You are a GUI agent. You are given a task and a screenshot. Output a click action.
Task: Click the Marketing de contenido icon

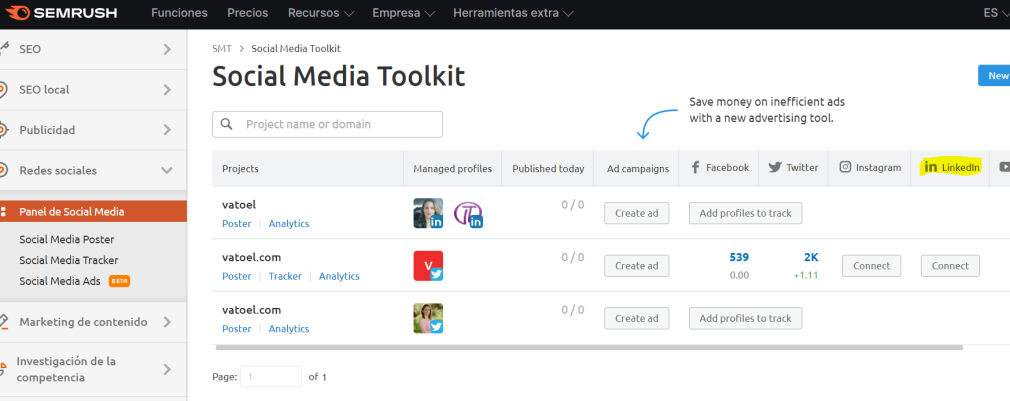(4, 322)
